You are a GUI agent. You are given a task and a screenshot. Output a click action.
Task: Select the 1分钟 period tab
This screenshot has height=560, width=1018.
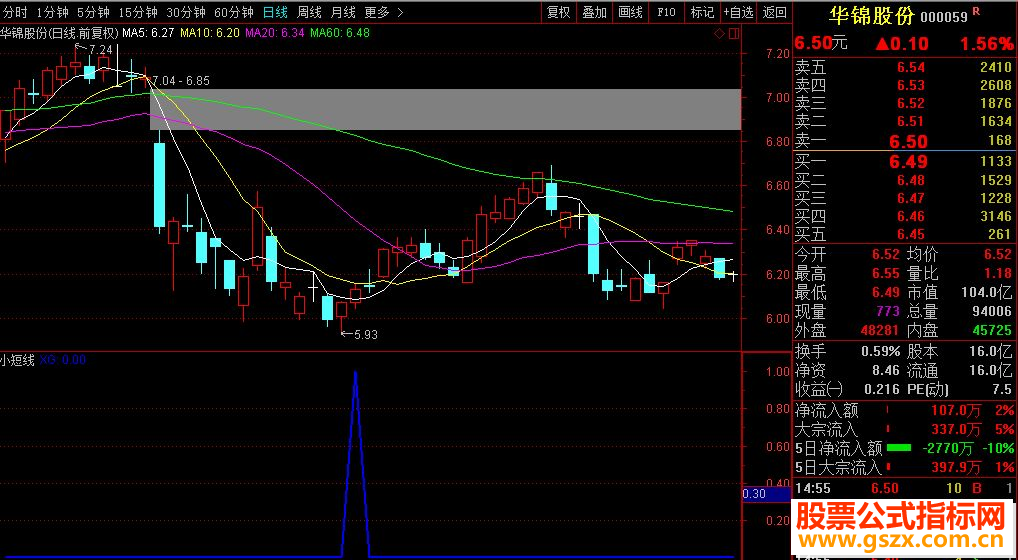tap(53, 12)
